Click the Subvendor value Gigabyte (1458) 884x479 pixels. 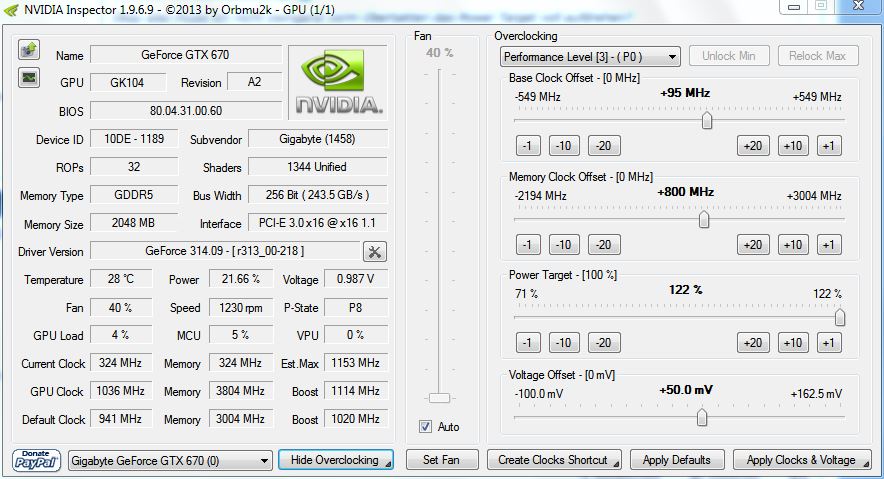pyautogui.click(x=317, y=139)
